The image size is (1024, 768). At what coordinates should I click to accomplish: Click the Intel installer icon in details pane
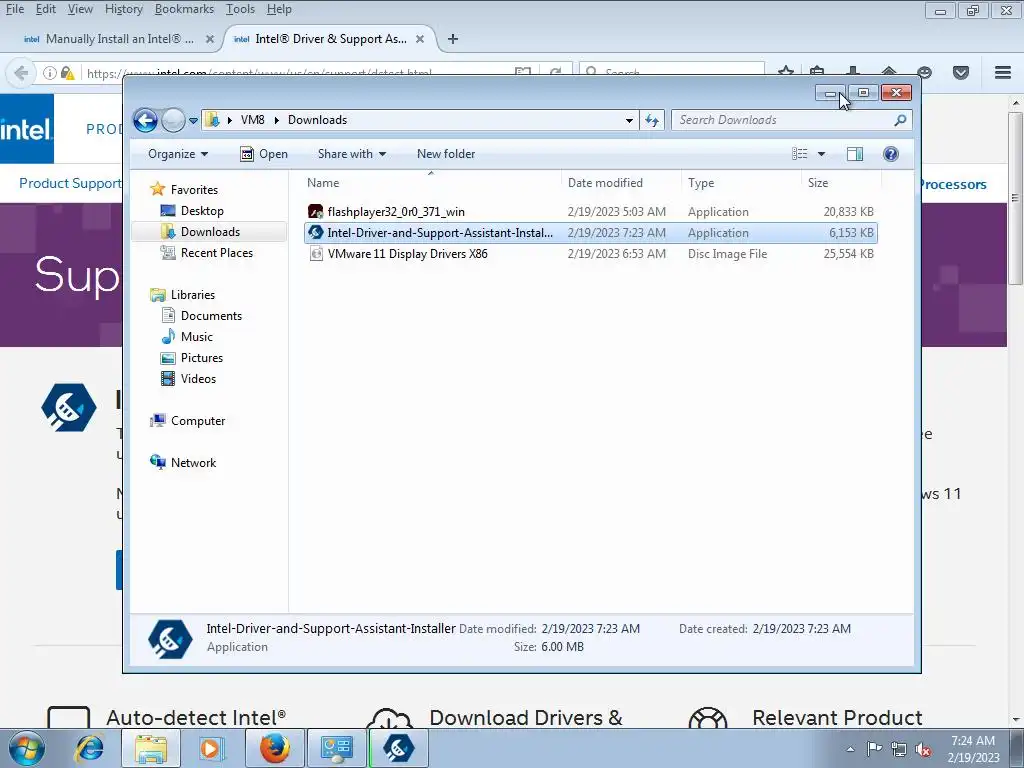170,638
